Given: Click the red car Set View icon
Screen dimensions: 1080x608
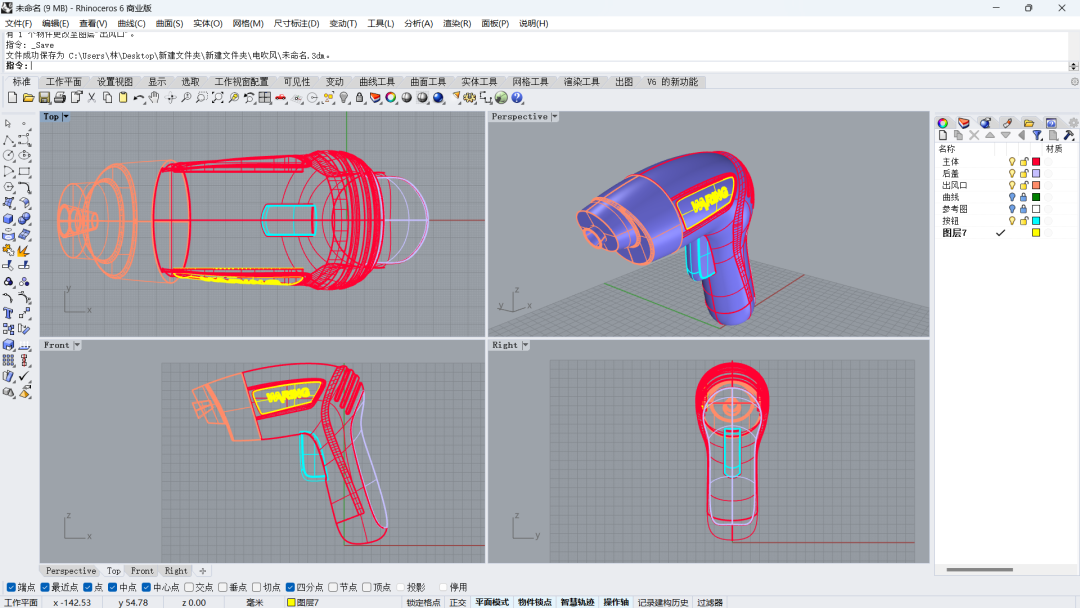Looking at the screenshot, I should coord(281,98).
